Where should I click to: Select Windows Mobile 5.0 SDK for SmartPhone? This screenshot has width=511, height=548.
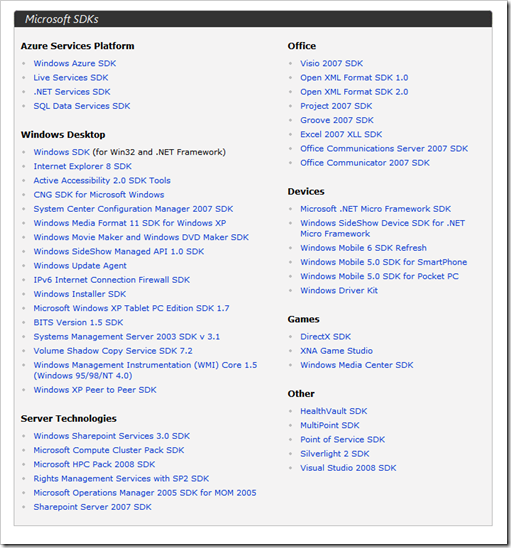click(x=384, y=262)
